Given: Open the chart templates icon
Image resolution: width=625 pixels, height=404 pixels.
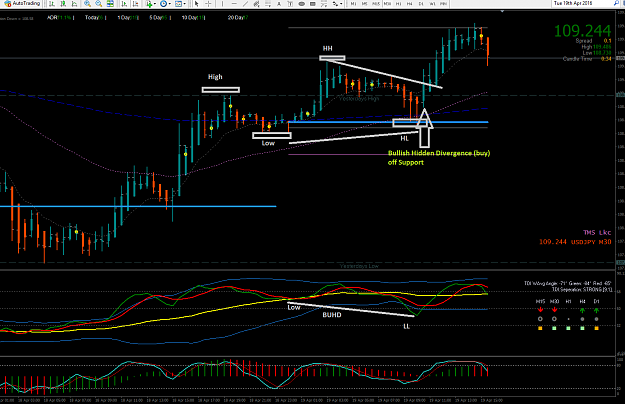Looking at the screenshot, I should coord(178,4).
